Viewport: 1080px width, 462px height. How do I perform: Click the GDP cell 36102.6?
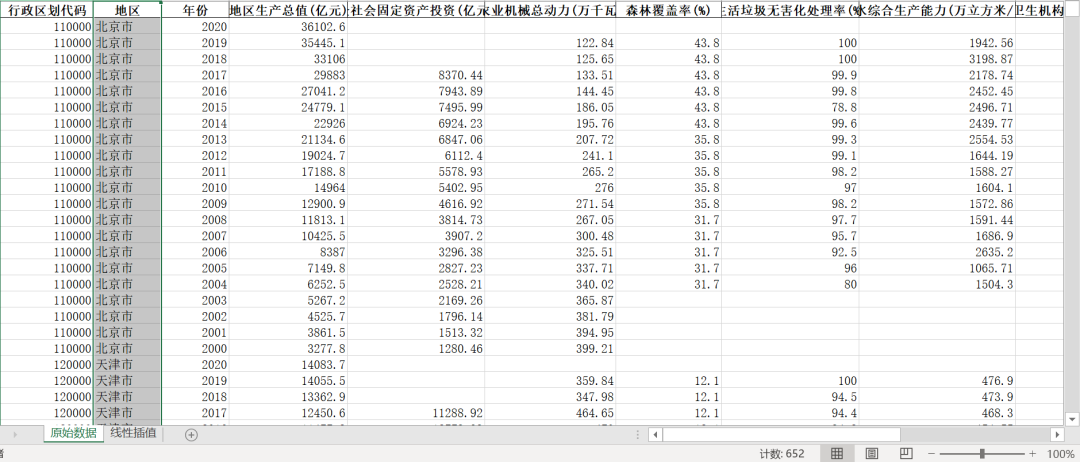[x=288, y=26]
